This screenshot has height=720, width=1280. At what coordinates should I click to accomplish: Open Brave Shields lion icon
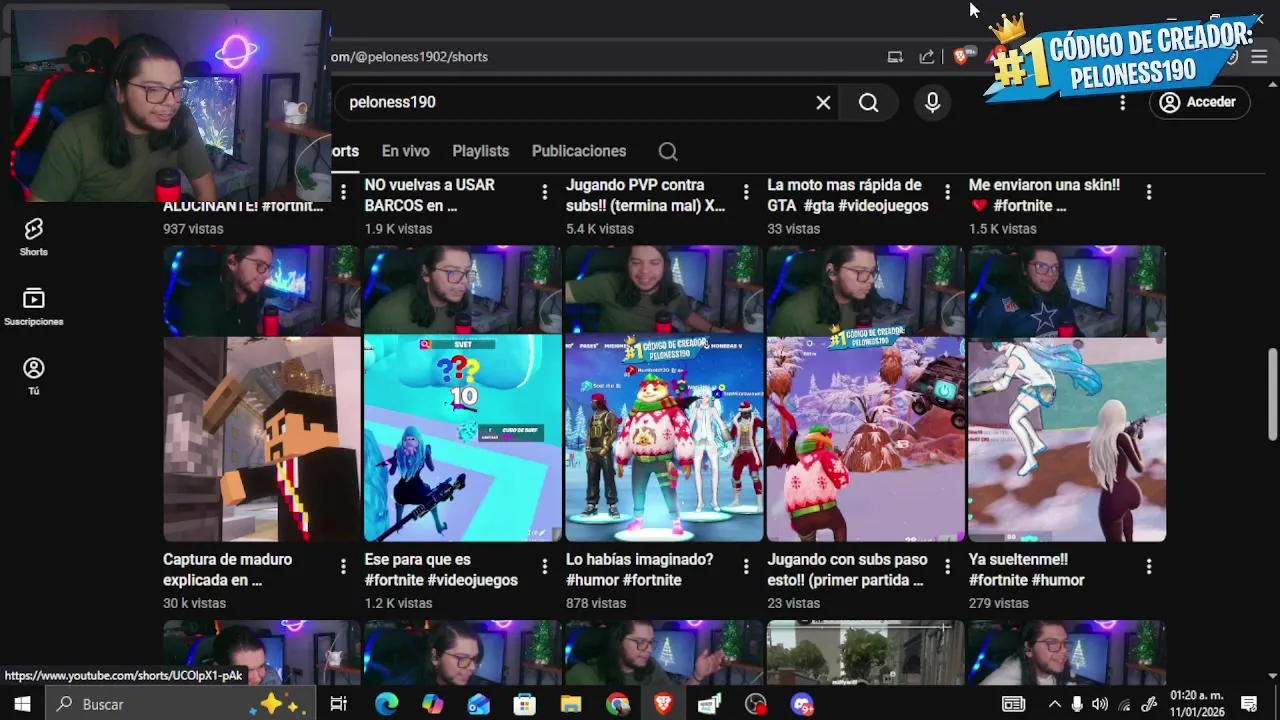(961, 57)
